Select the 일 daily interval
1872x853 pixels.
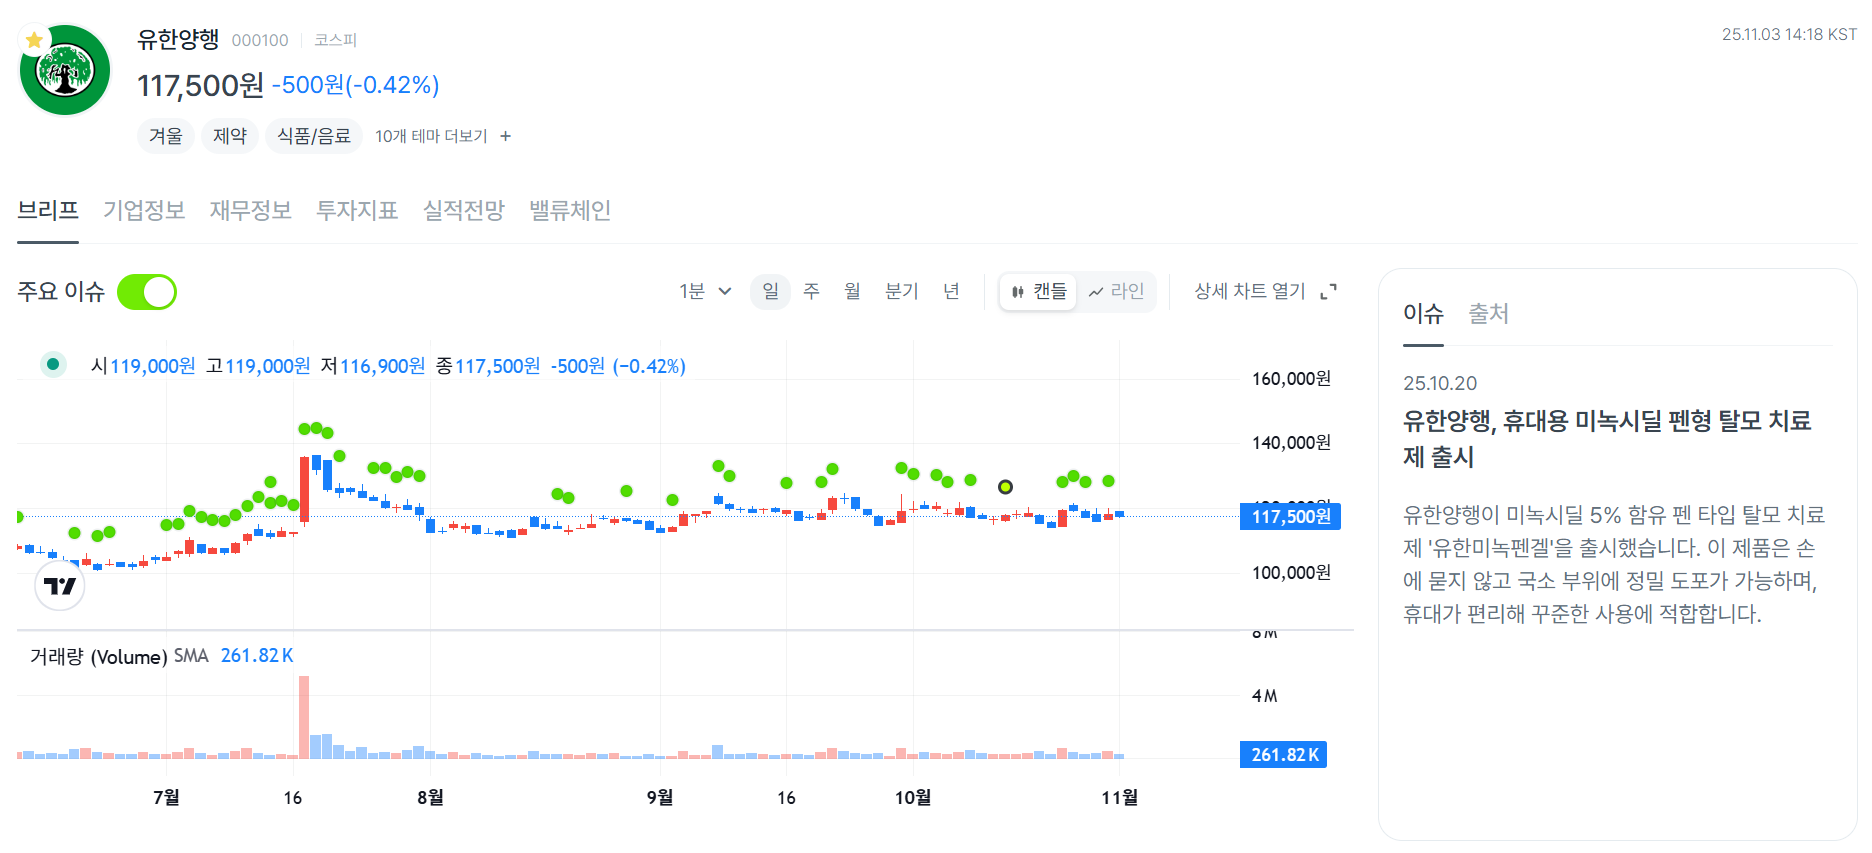pyautogui.click(x=770, y=291)
